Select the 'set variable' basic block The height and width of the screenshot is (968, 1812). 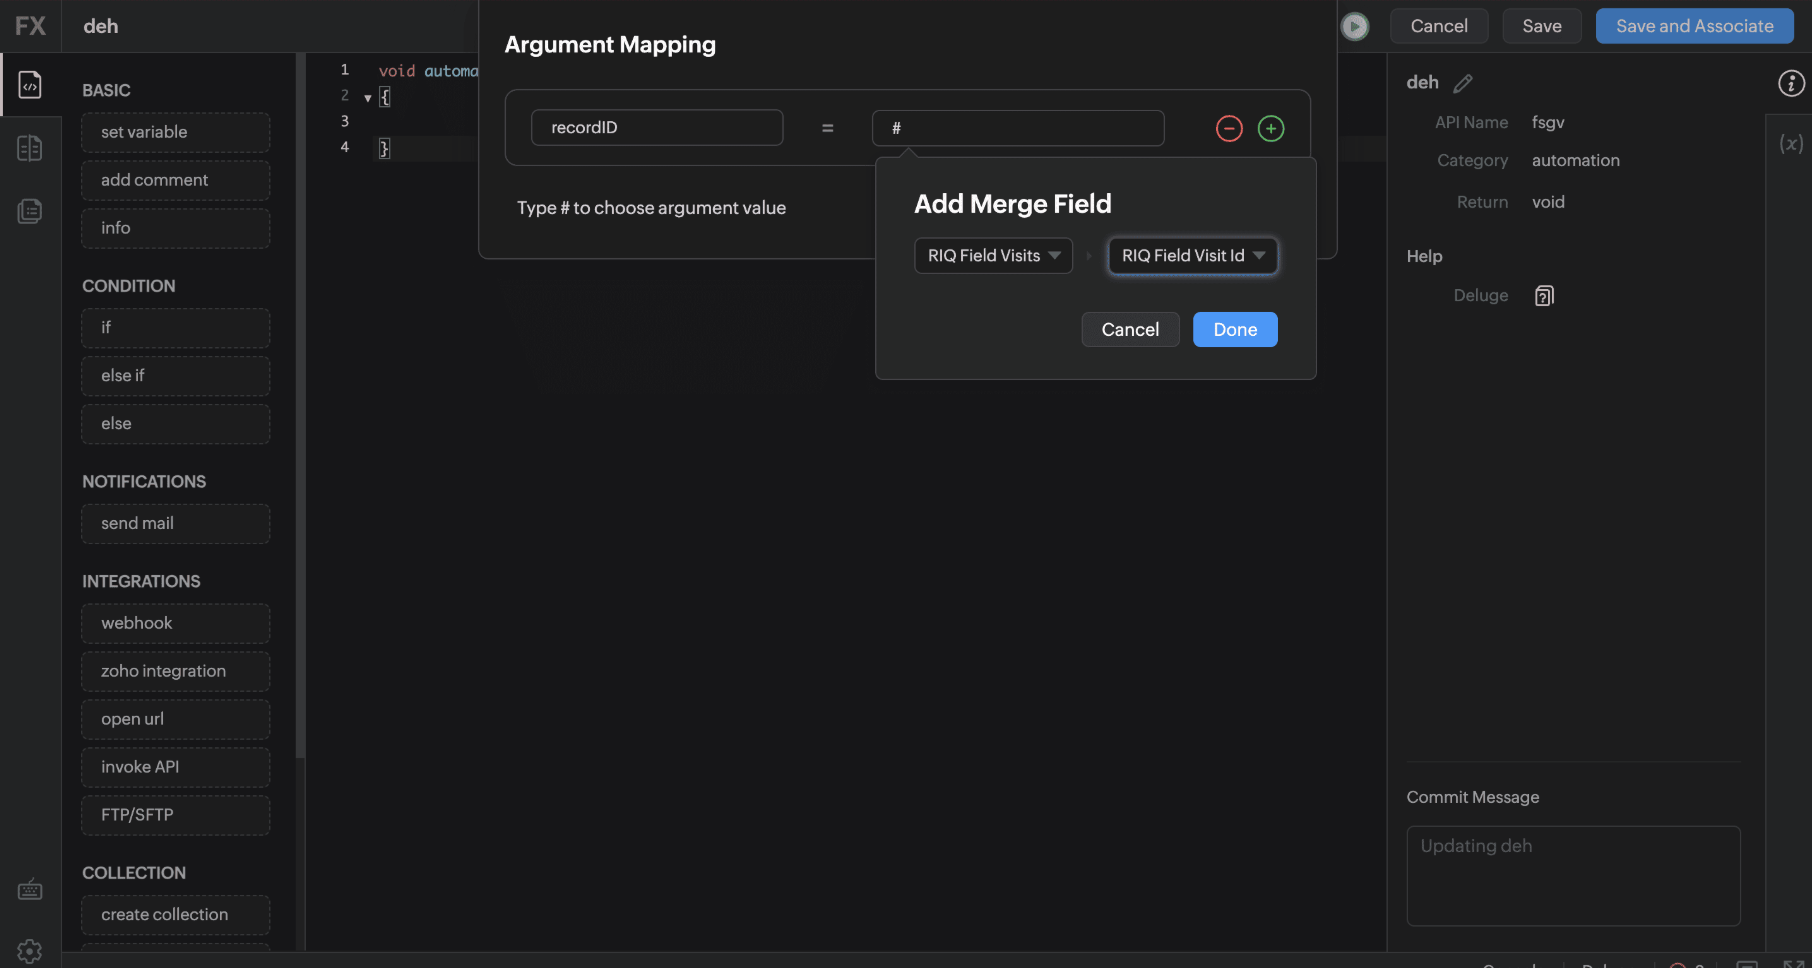(175, 133)
